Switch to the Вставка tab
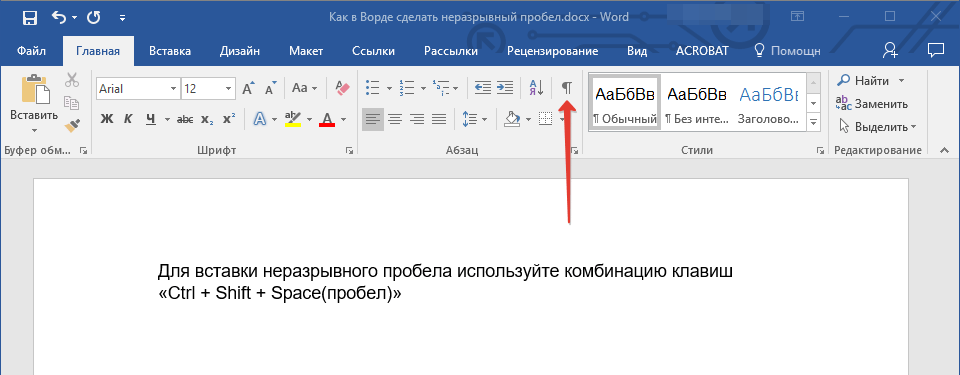 coord(170,51)
